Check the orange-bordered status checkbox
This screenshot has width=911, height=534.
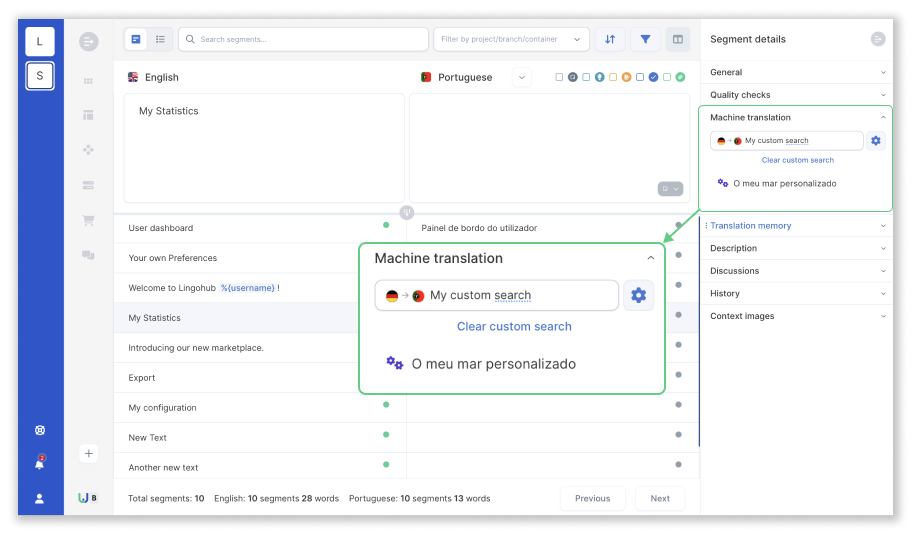pos(613,77)
